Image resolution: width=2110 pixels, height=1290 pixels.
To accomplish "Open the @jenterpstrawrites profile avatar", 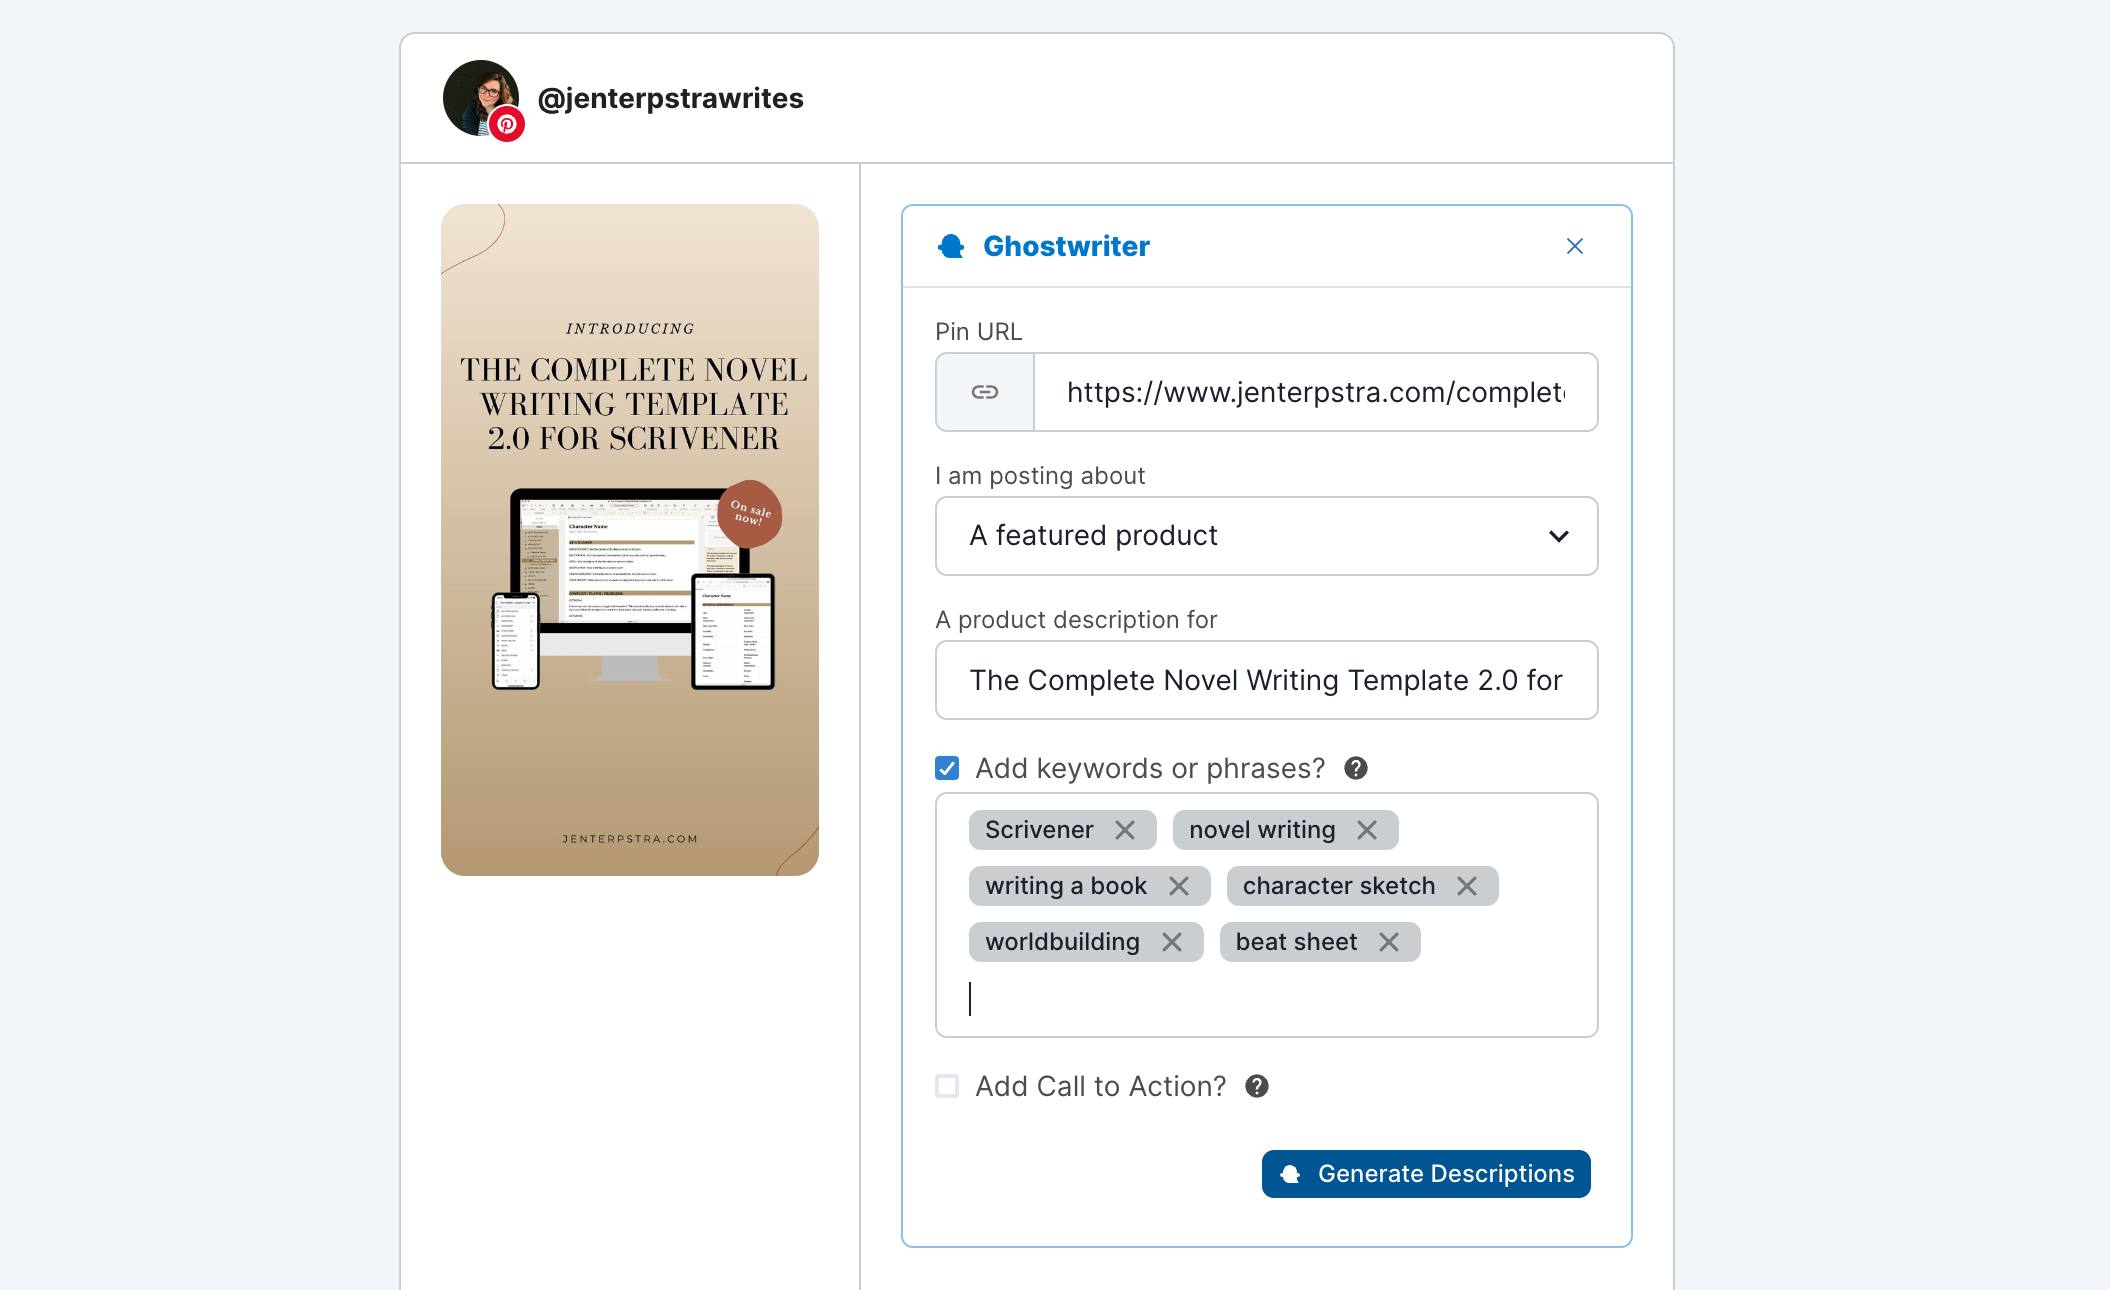I will pyautogui.click(x=481, y=98).
